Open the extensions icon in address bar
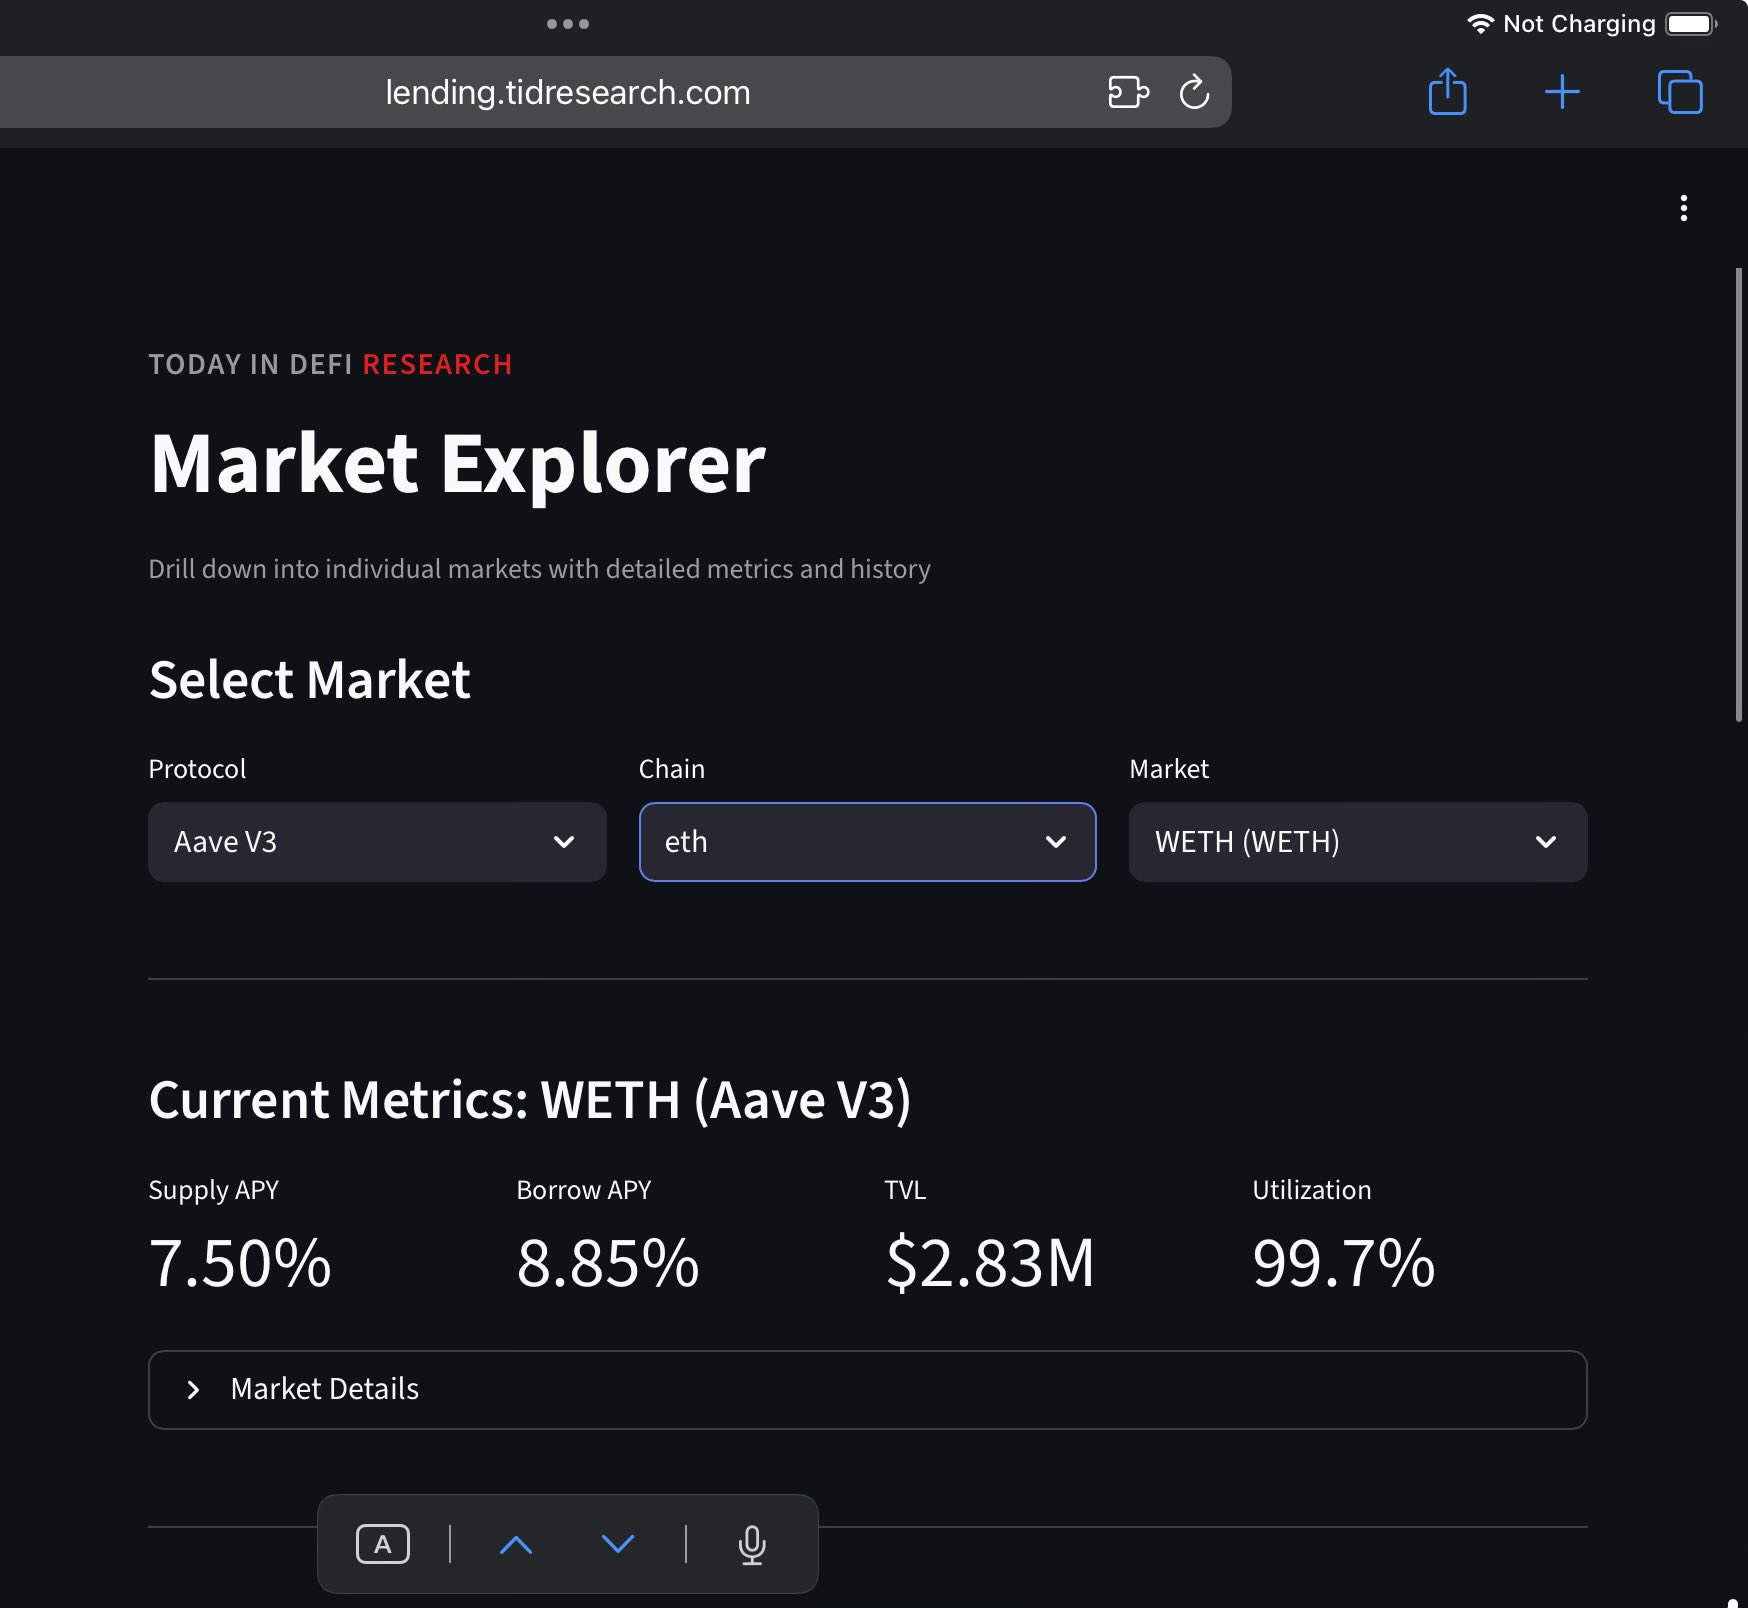The width and height of the screenshot is (1748, 1608). click(1128, 92)
